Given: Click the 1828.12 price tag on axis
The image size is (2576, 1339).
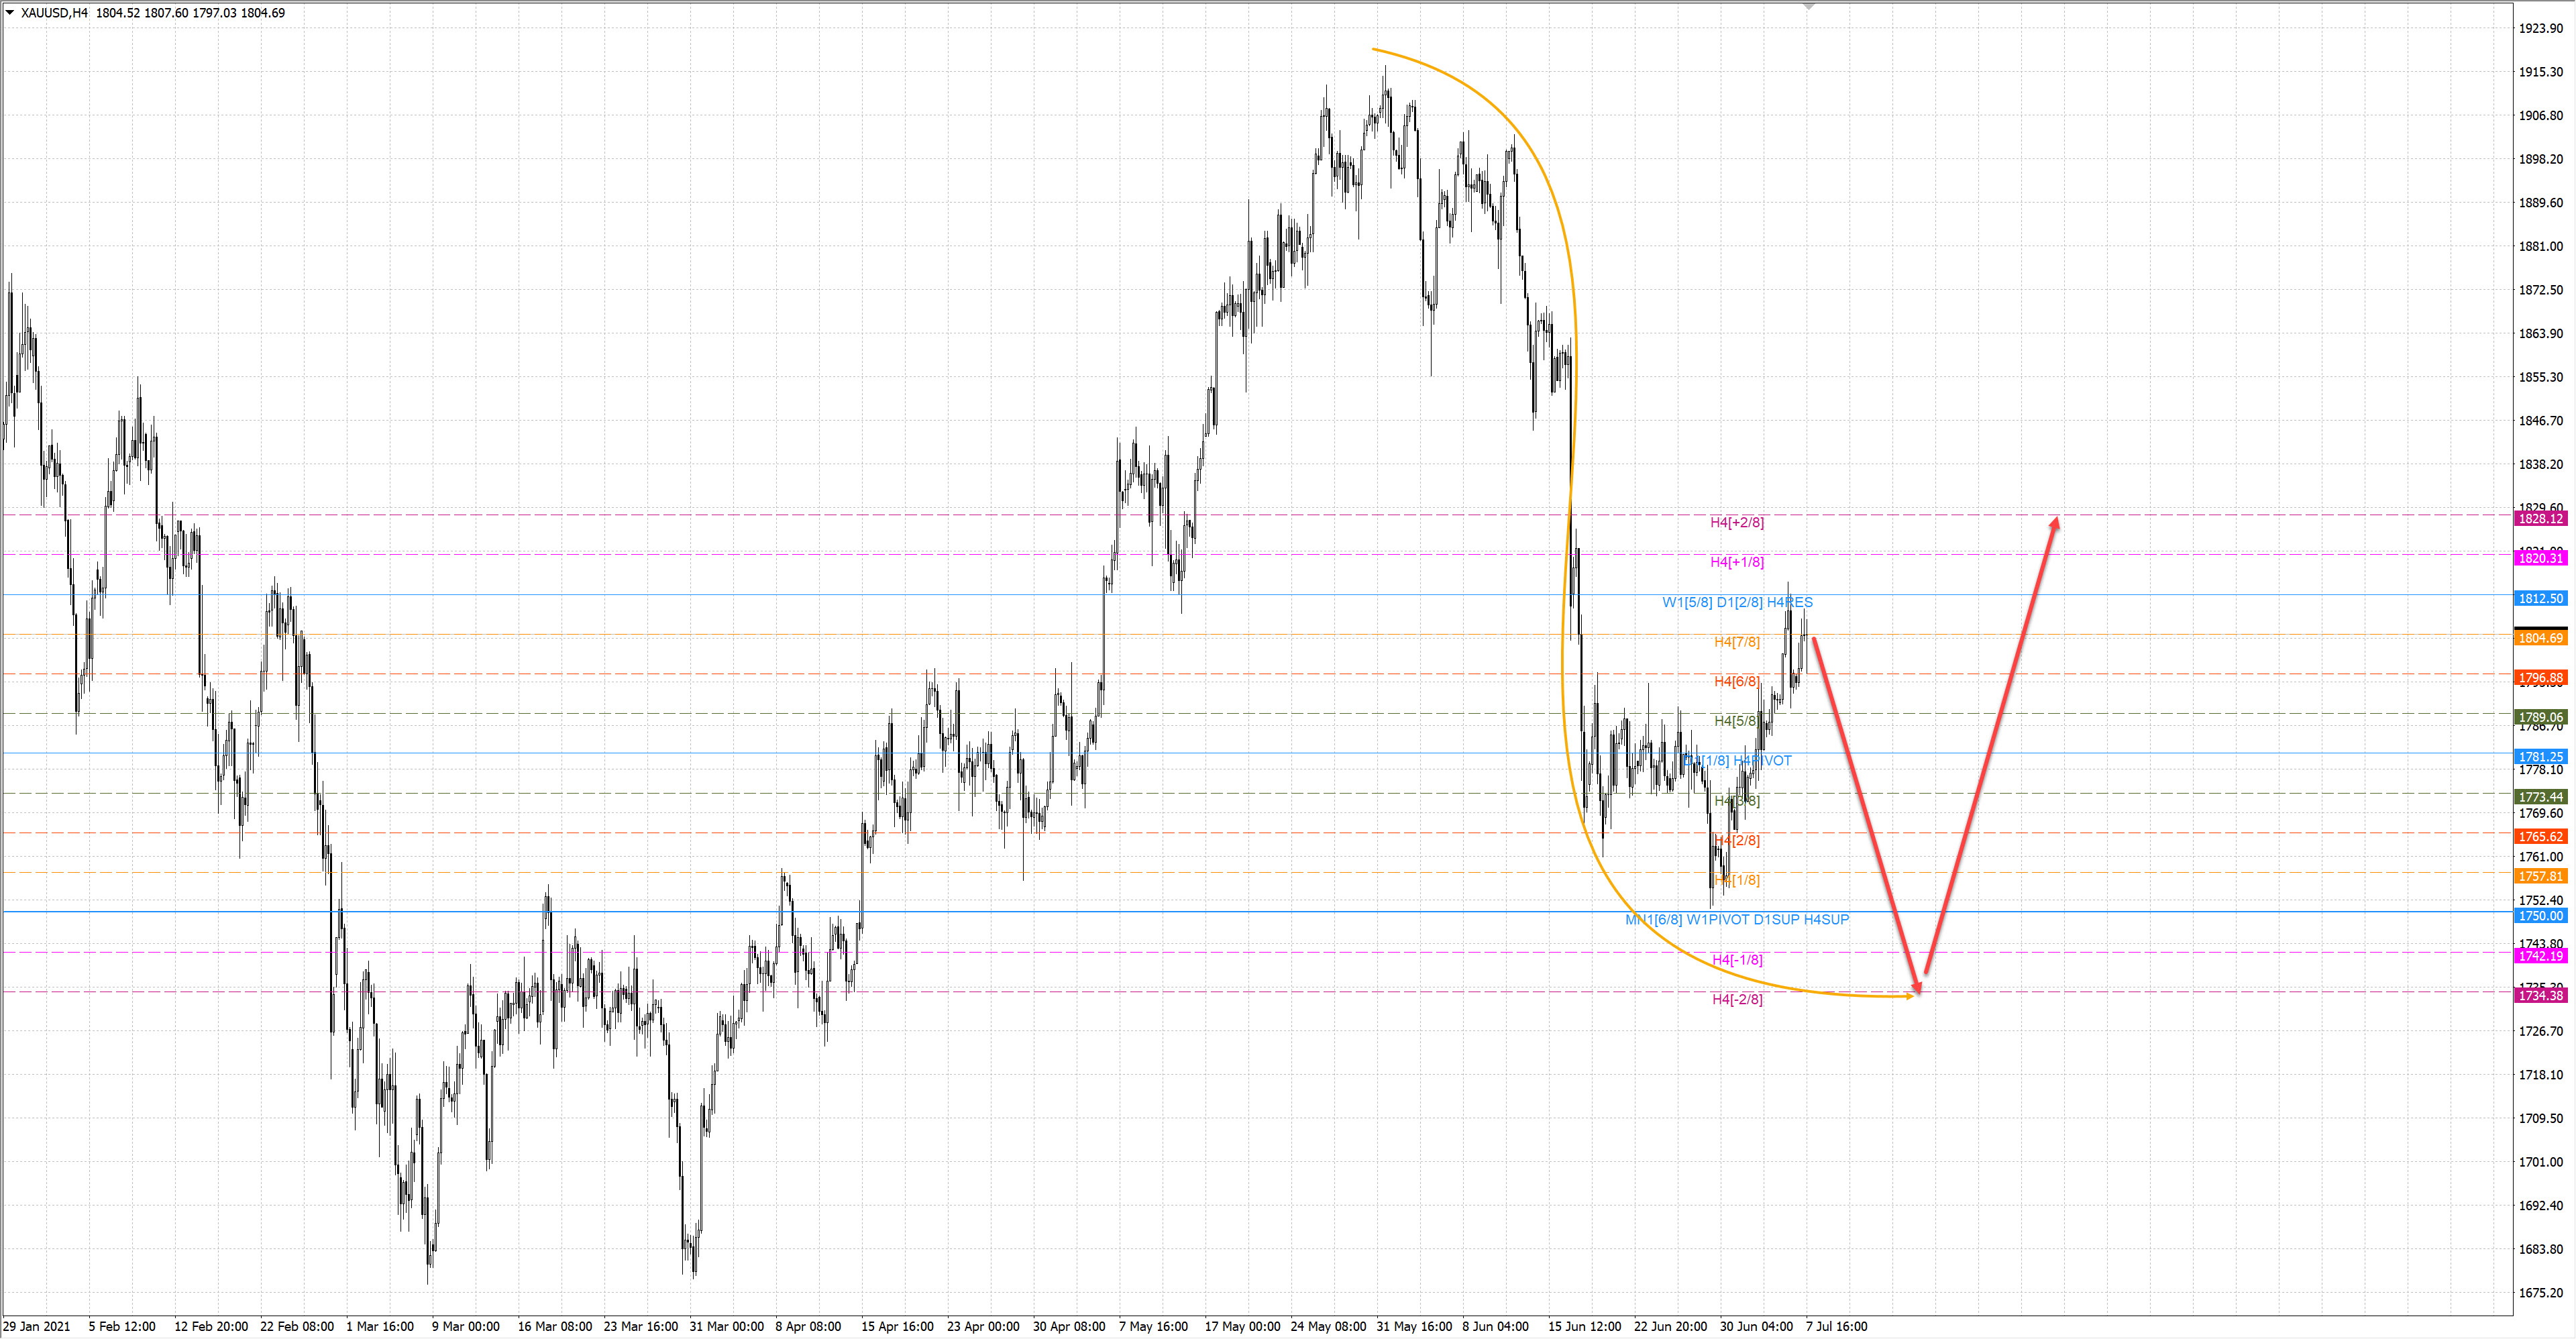Looking at the screenshot, I should [2540, 518].
